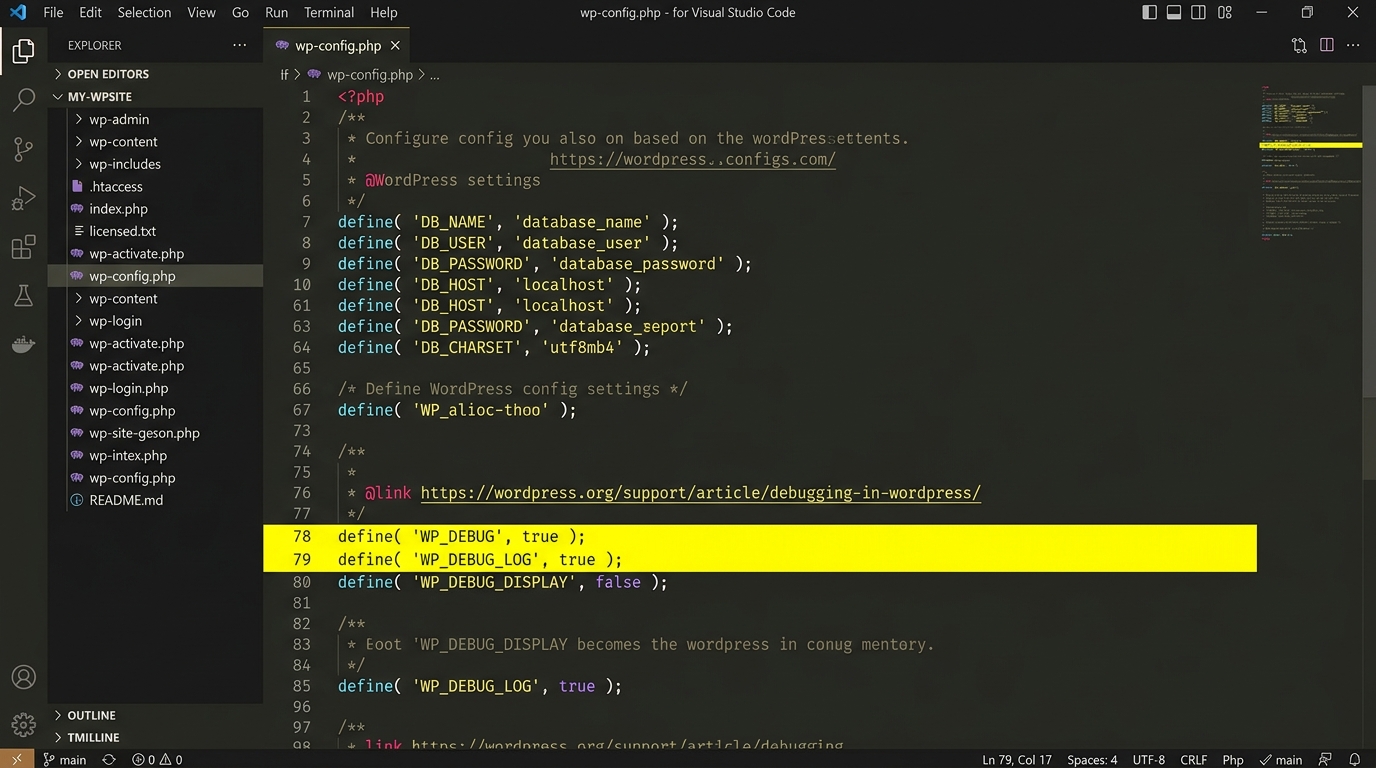Open the Terminal menu
Image resolution: width=1376 pixels, height=768 pixels.
[329, 12]
